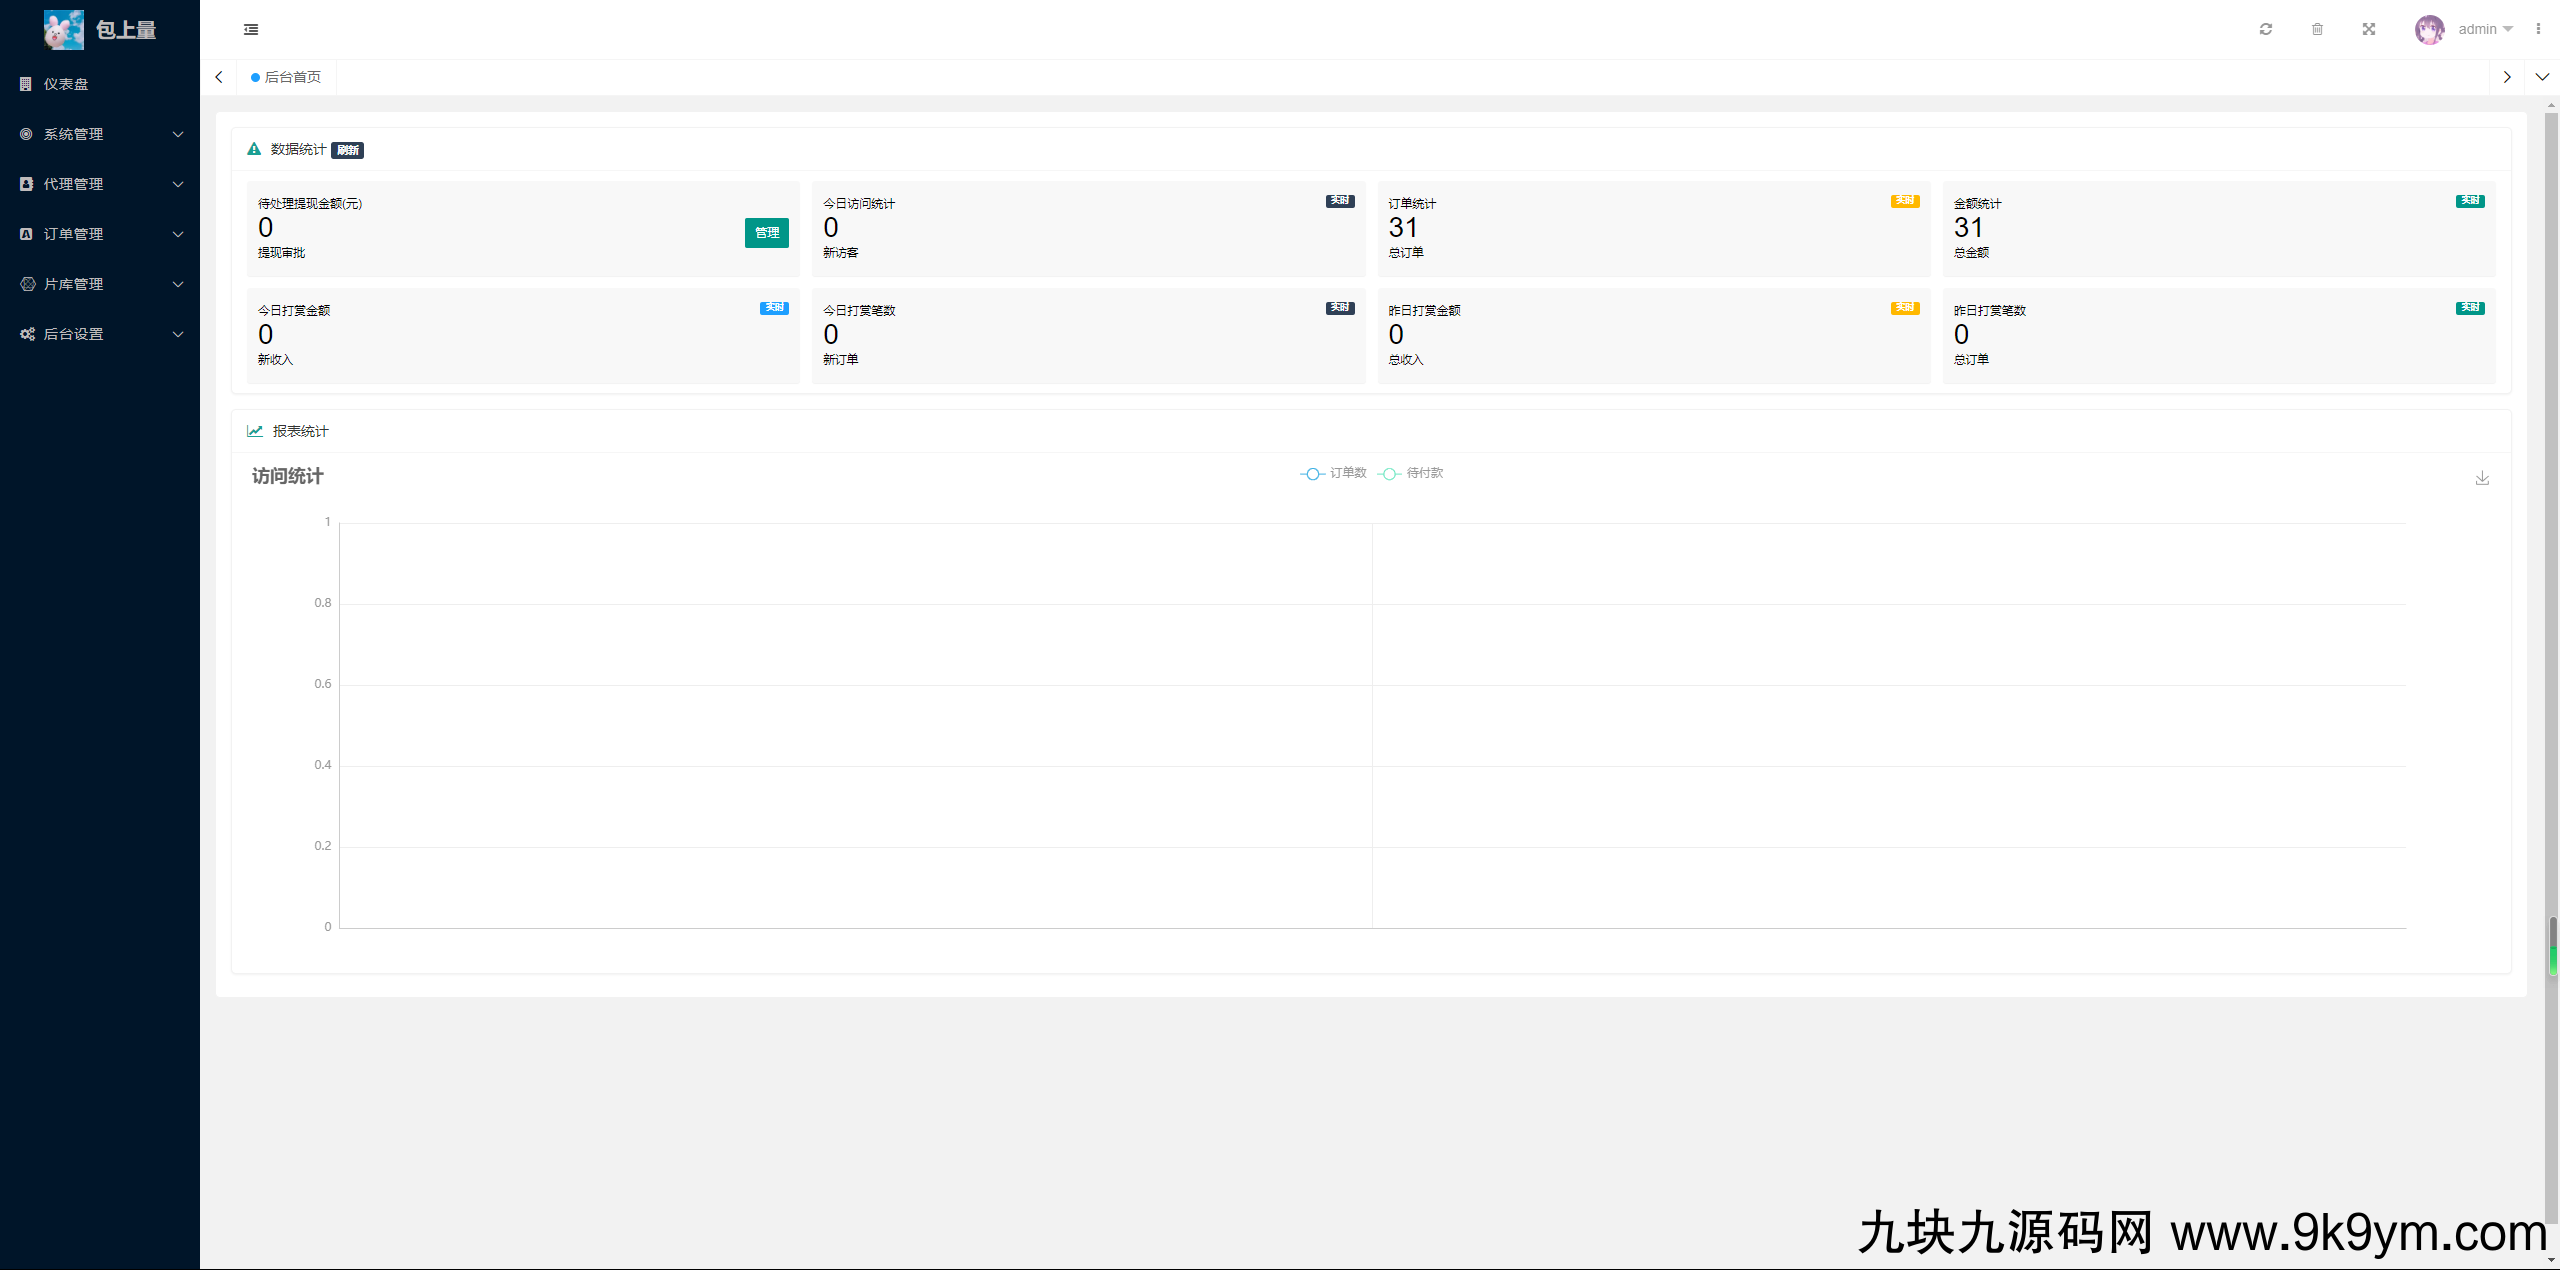Click the green badge on 昨日打赏笔数 card
This screenshot has width=2560, height=1270.
pyautogui.click(x=2470, y=308)
